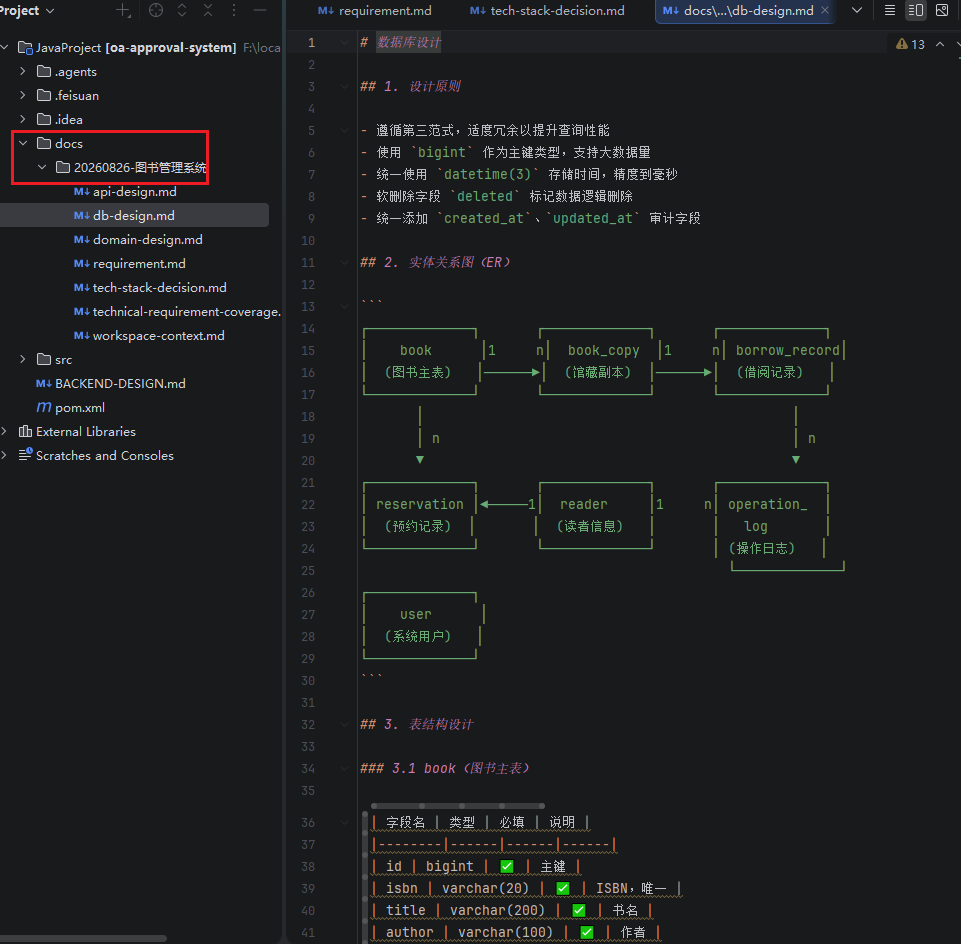
Task: Open pom.xml in project tree
Action: click(80, 408)
